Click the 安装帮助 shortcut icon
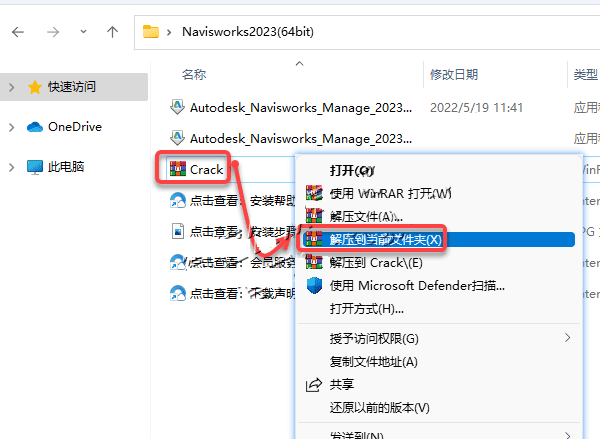Screen dimensions: 600x439 click(x=178, y=200)
